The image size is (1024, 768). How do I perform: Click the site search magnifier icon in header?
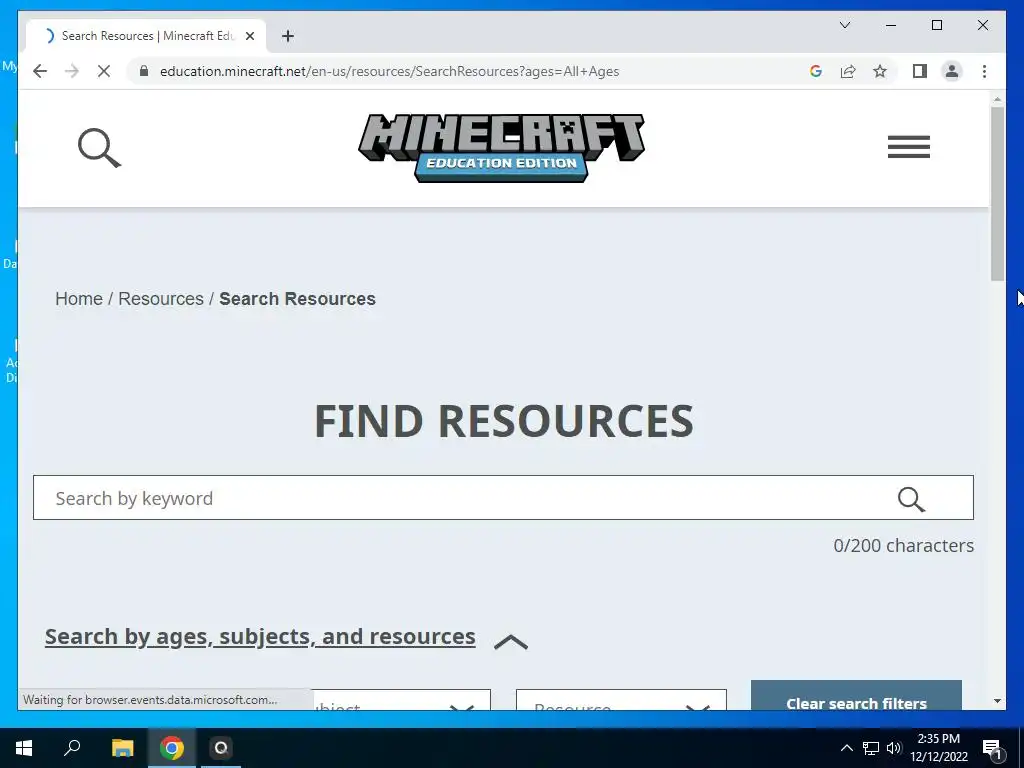tap(99, 148)
